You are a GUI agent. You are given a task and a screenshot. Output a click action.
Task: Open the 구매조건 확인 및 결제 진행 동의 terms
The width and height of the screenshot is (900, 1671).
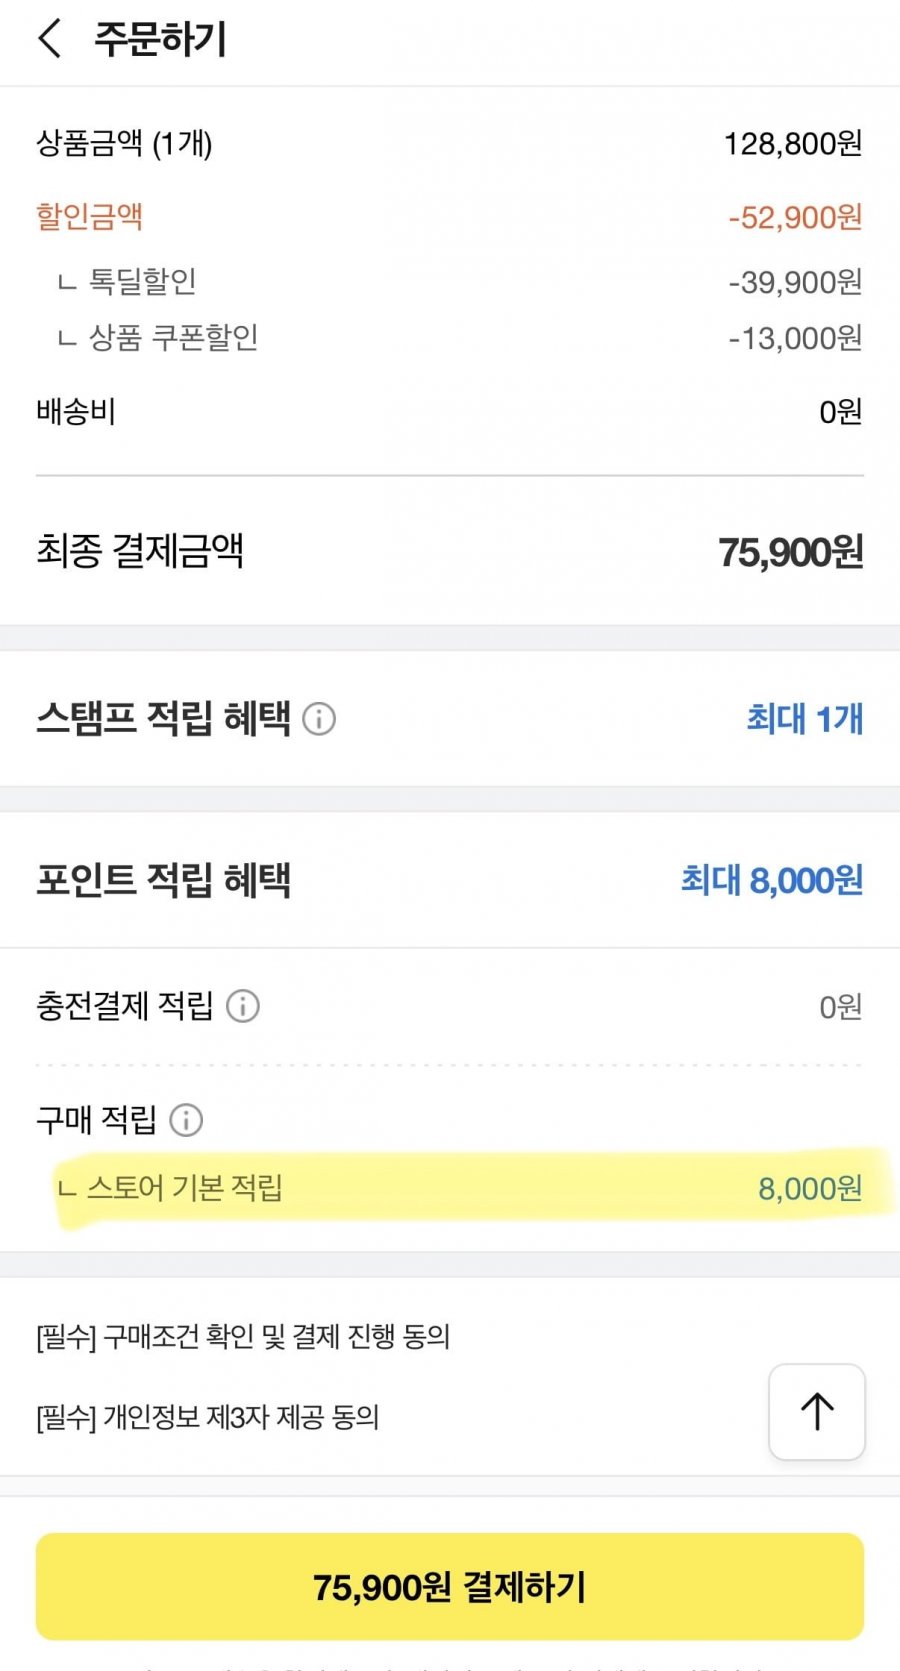243,1337
